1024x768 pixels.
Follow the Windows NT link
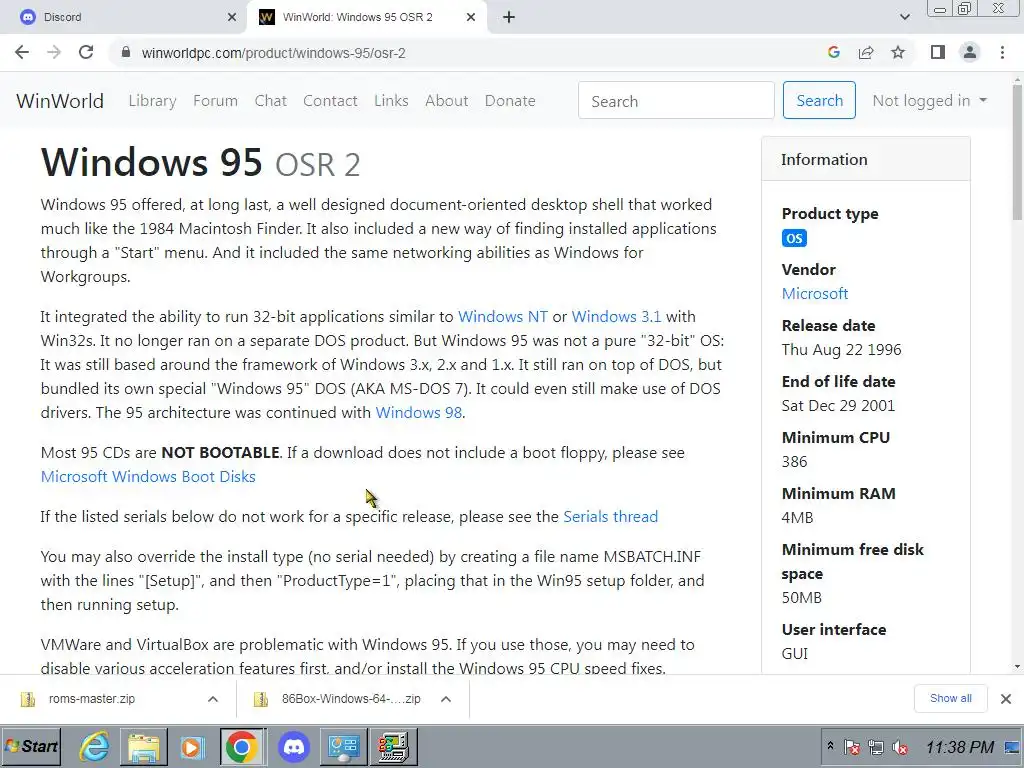click(x=503, y=317)
